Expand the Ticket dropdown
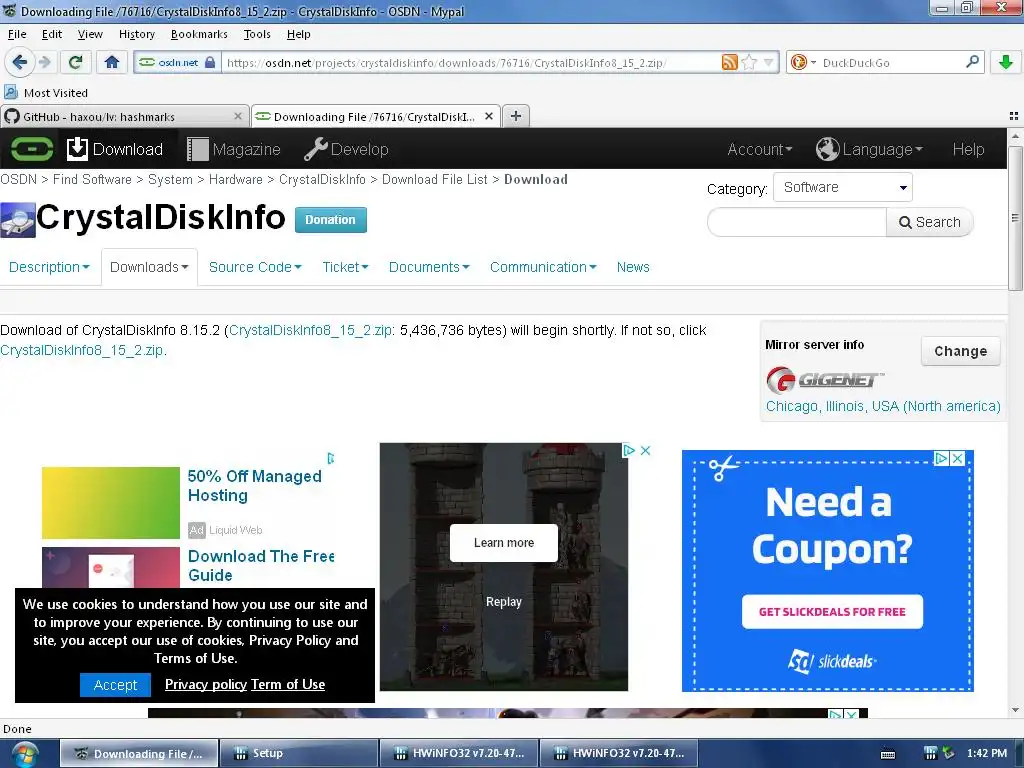 (x=345, y=267)
